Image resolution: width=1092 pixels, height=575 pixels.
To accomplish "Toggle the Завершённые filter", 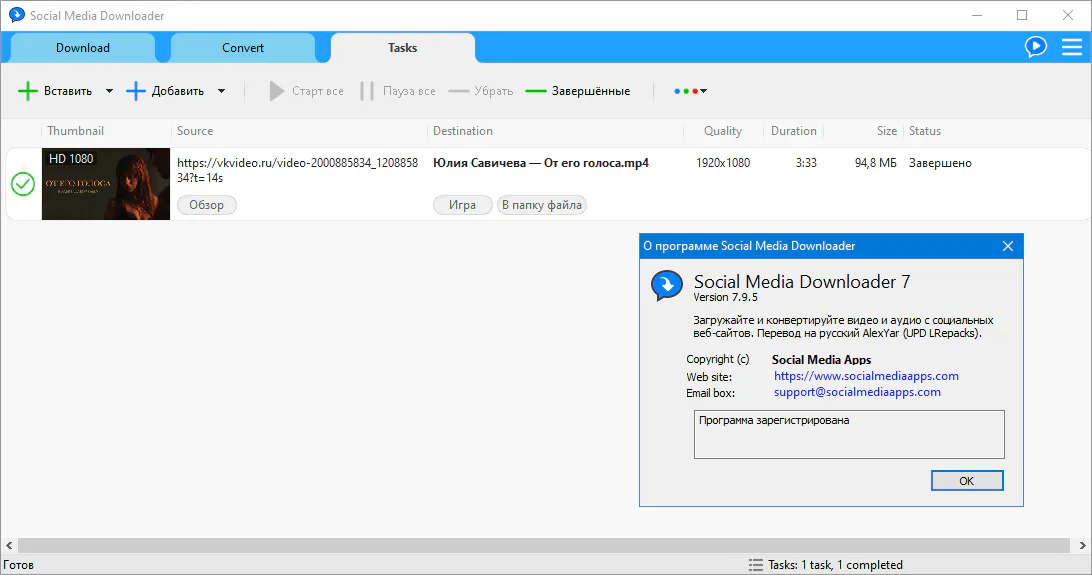I will pyautogui.click(x=578, y=91).
